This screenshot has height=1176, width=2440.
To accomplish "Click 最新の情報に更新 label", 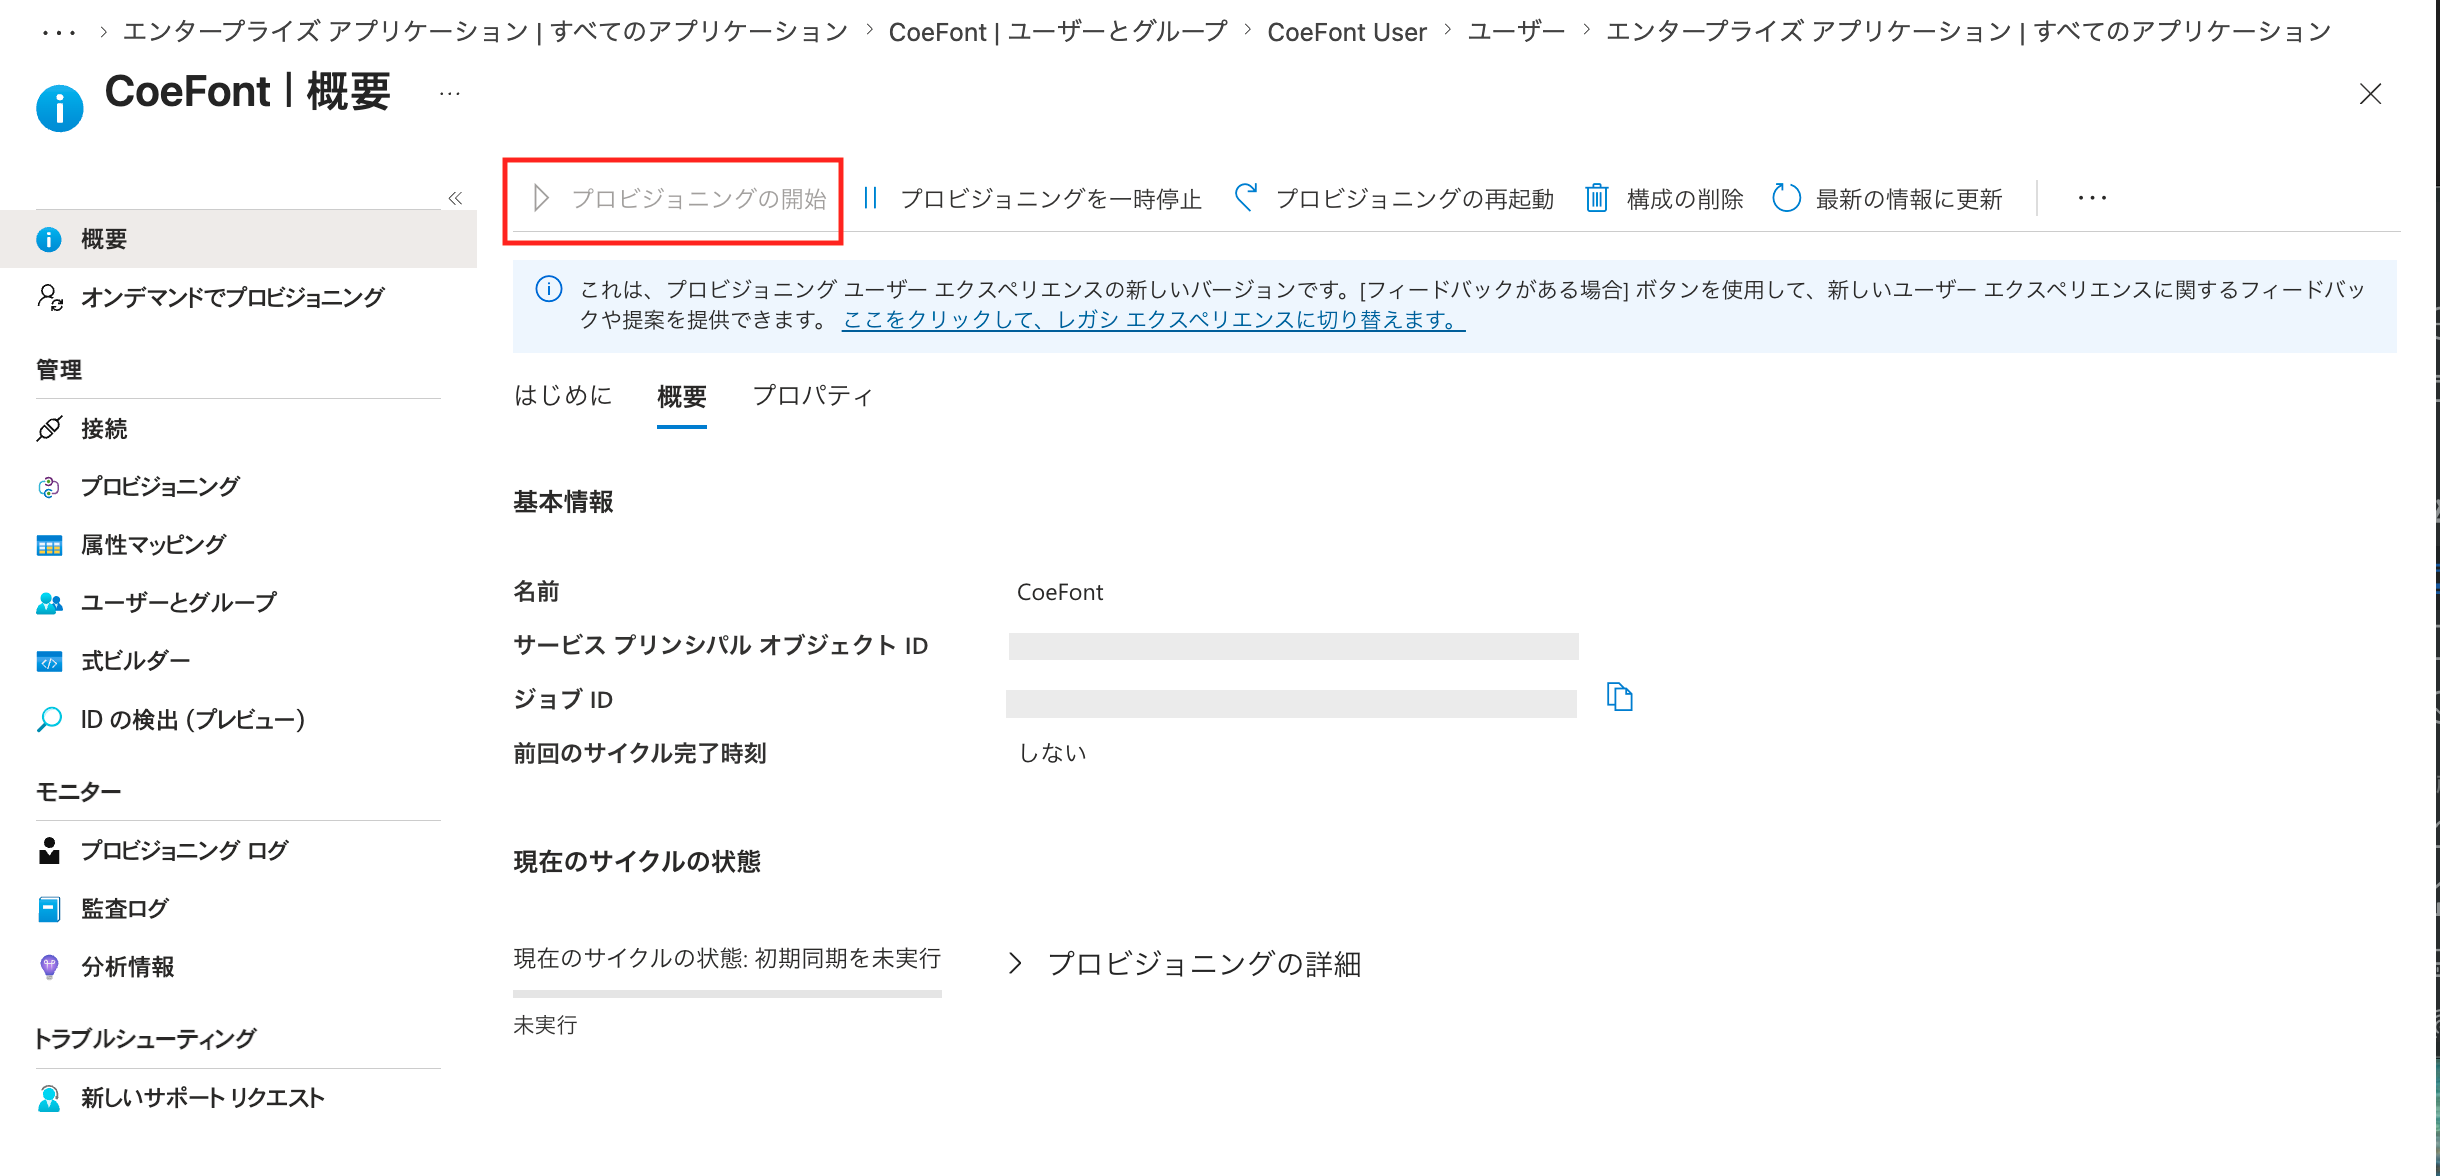I will 1909,199.
